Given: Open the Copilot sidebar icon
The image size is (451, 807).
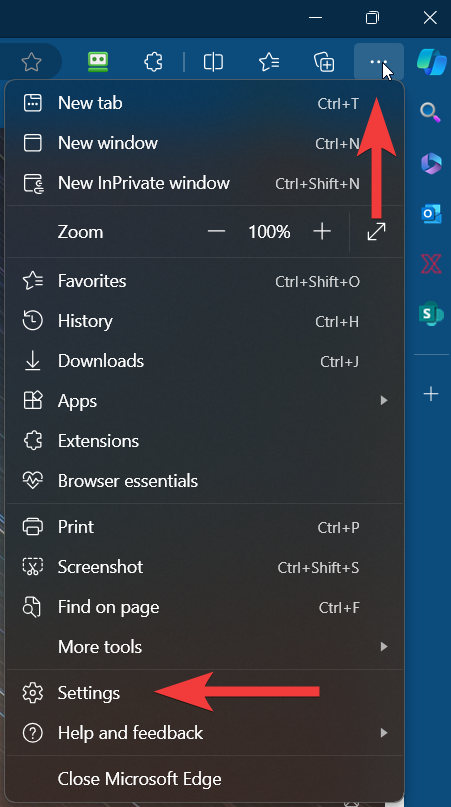Looking at the screenshot, I should click(431, 62).
